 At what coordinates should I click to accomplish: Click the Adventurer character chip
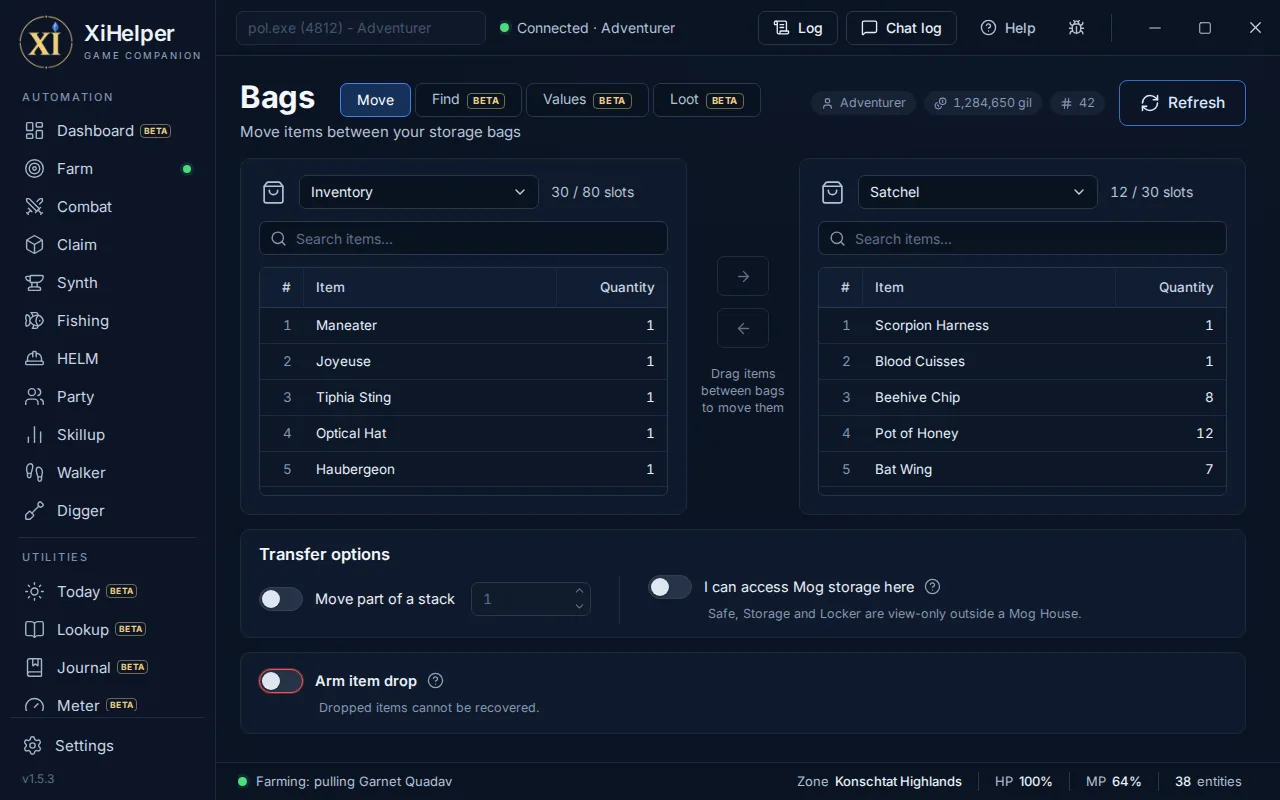click(x=863, y=103)
